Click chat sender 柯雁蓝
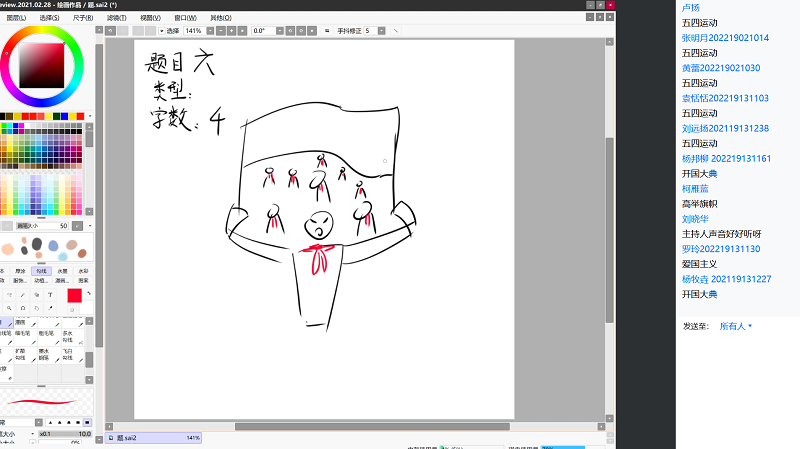 [x=695, y=189]
